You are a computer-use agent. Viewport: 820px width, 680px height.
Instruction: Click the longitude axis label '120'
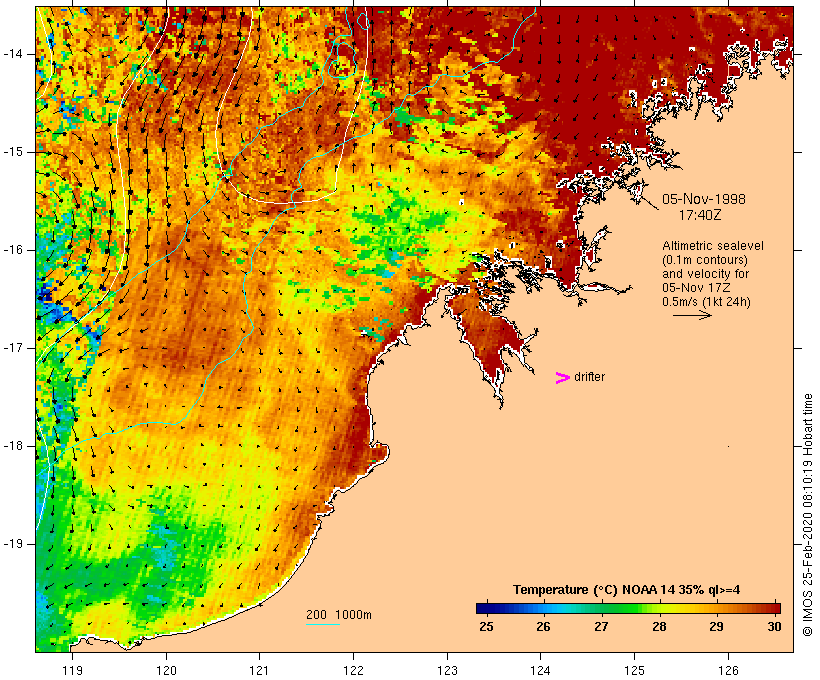166,670
